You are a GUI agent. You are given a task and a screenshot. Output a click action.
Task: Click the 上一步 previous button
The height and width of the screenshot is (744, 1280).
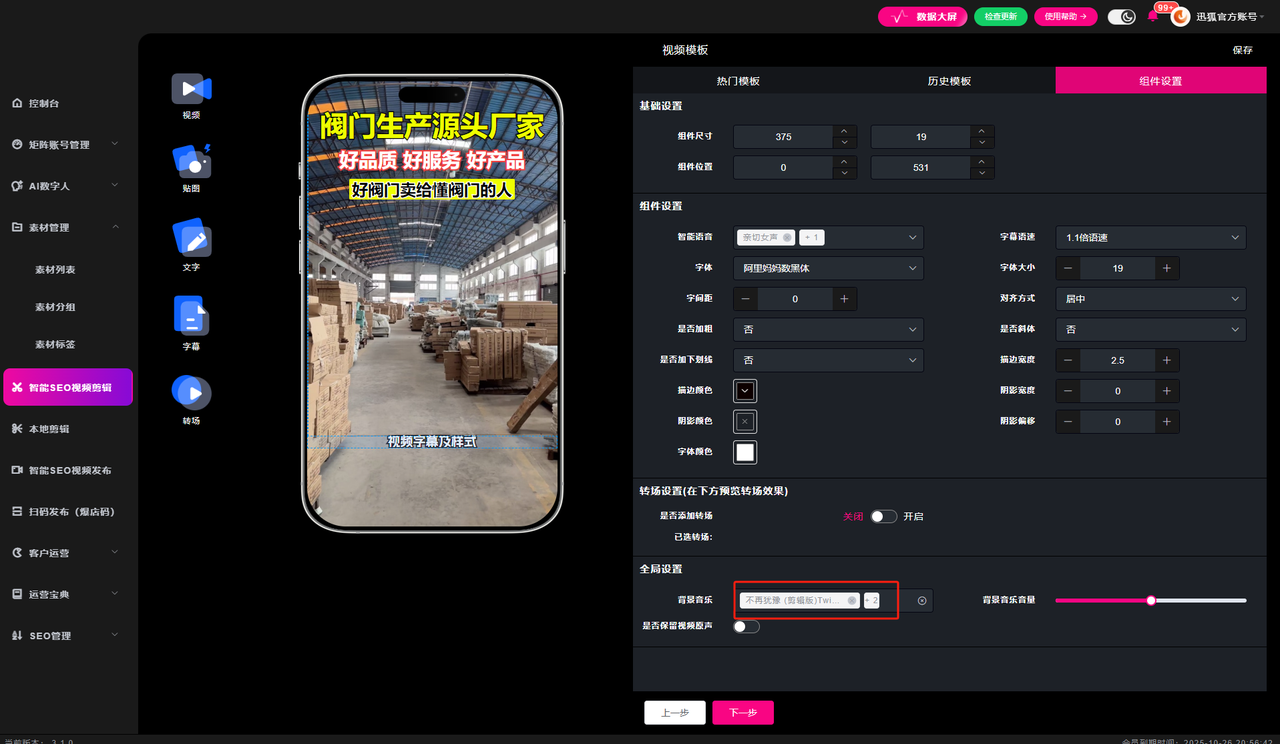coord(674,713)
